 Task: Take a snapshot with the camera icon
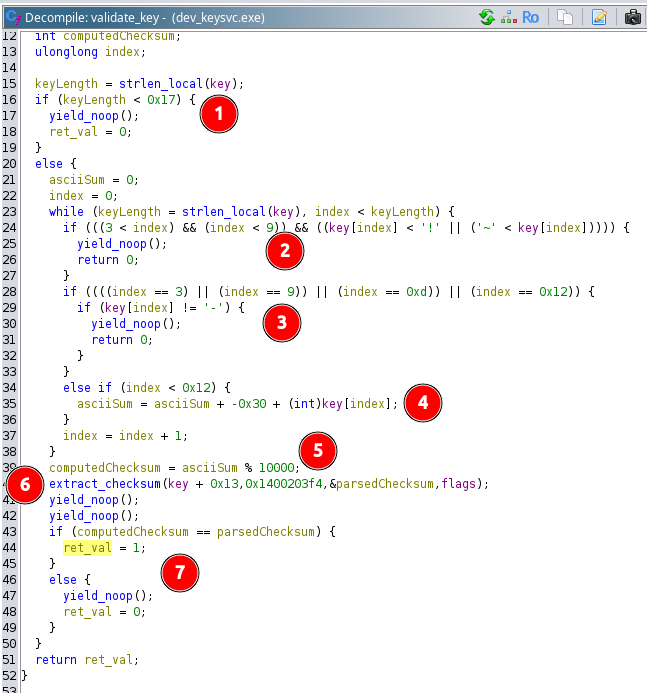(633, 17)
